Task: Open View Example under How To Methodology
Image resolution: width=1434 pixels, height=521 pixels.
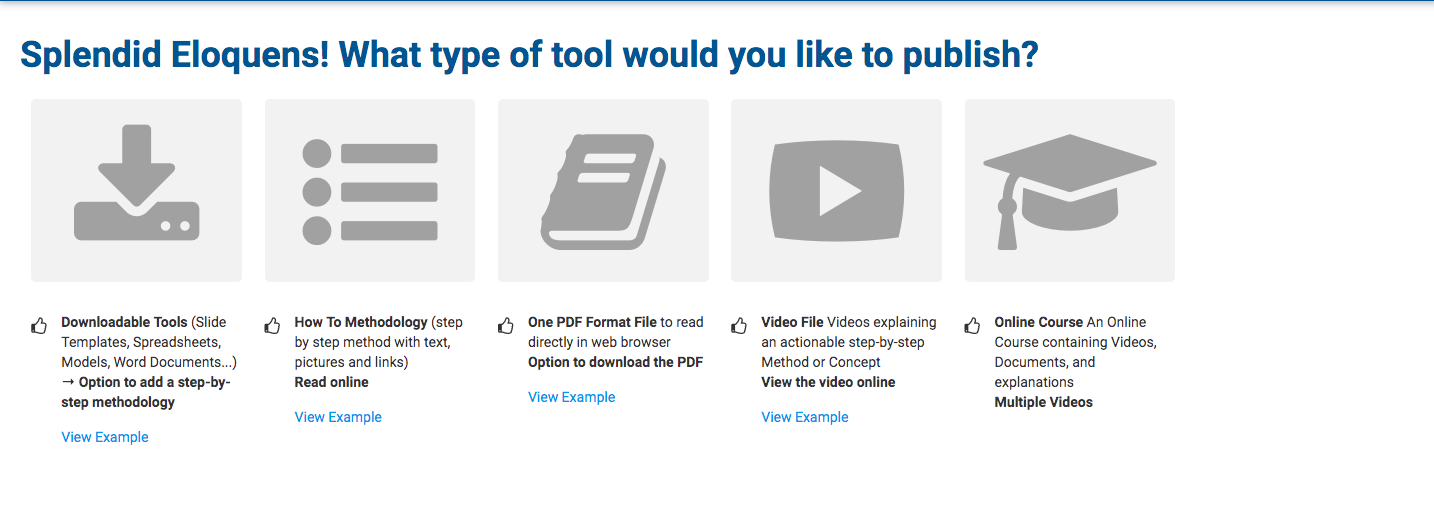Action: pos(338,417)
